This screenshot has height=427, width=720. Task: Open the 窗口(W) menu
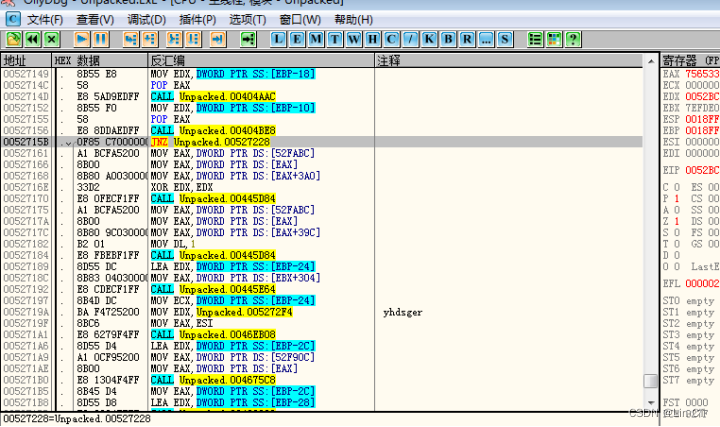click(300, 20)
